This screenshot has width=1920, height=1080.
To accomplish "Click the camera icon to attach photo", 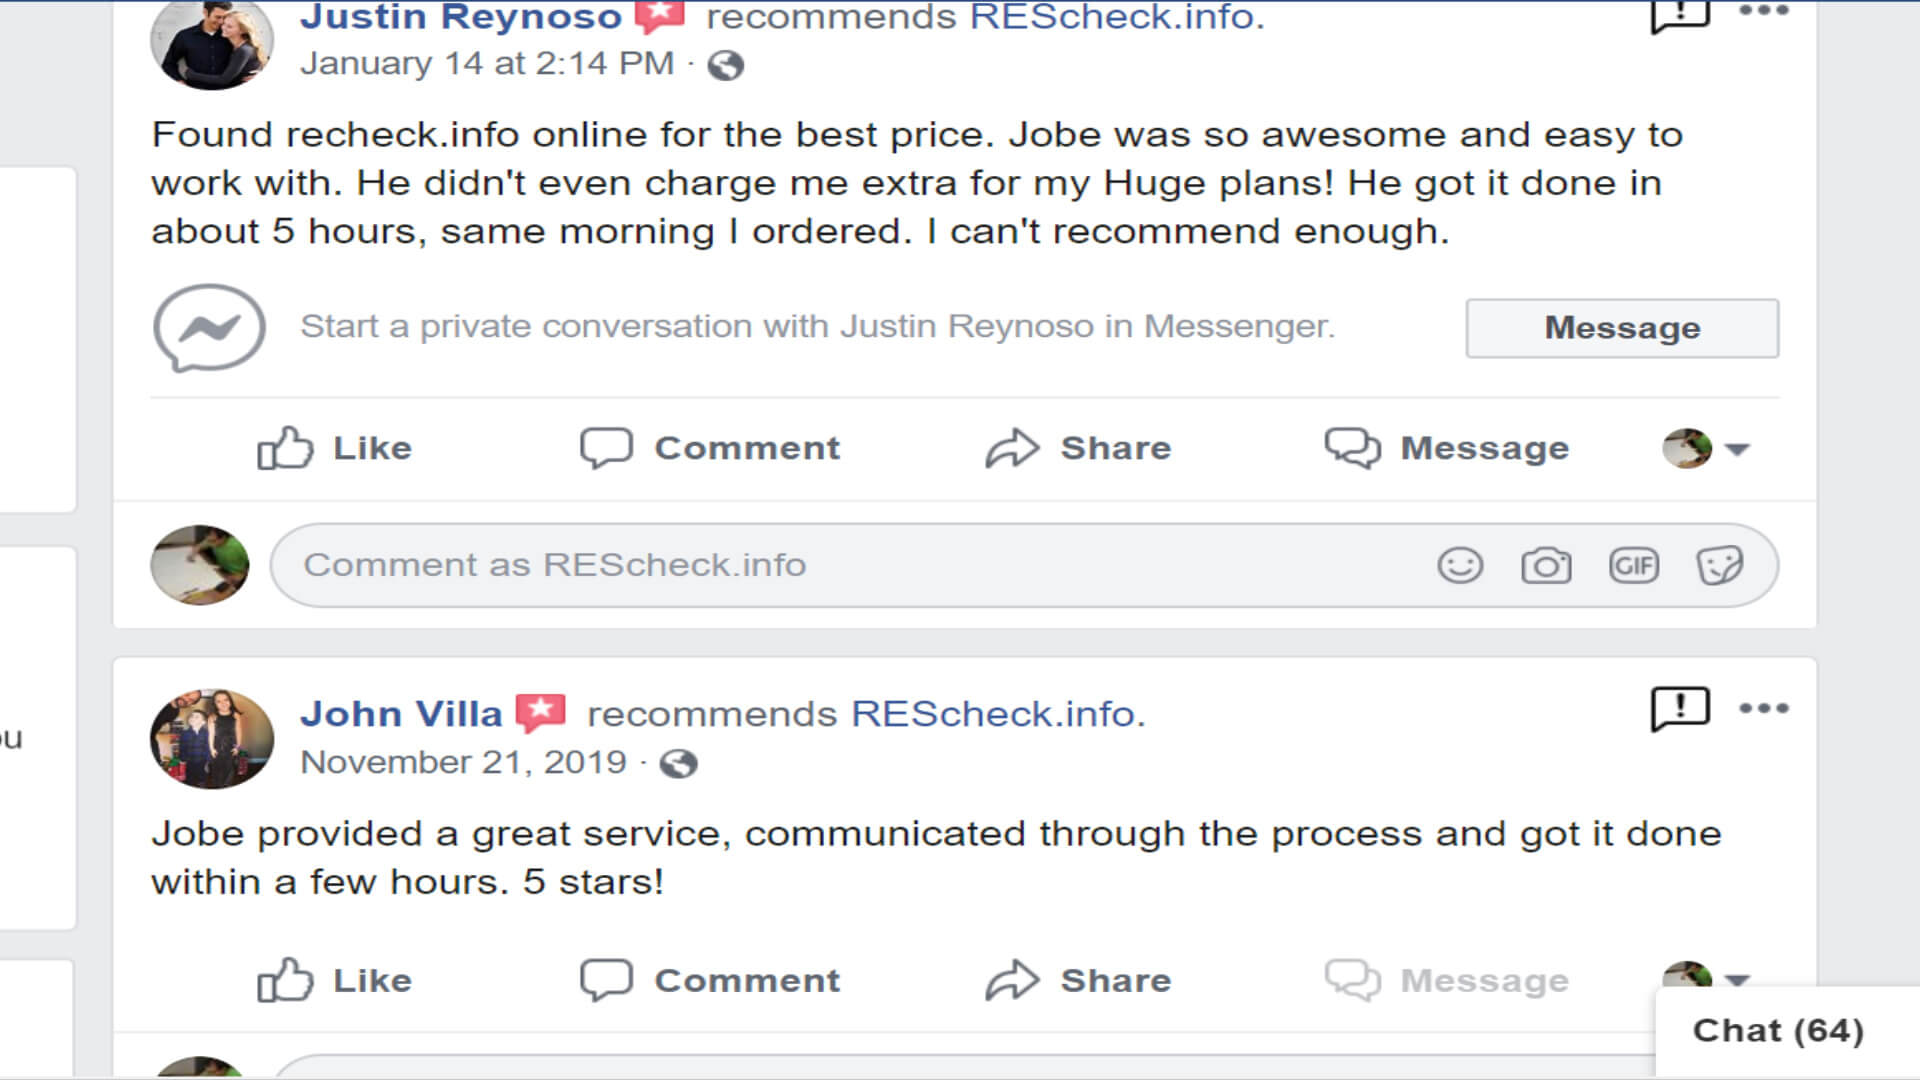I will [1546, 566].
